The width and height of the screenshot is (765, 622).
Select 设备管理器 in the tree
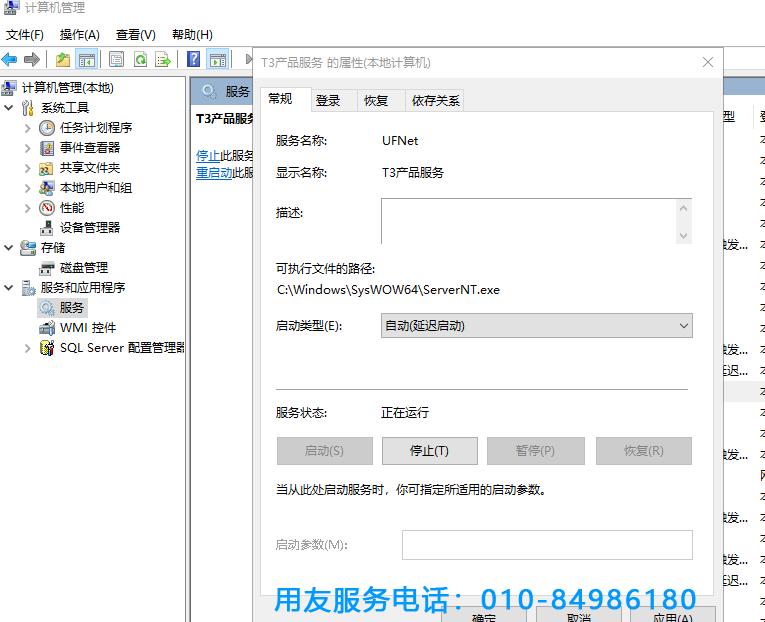click(90, 228)
